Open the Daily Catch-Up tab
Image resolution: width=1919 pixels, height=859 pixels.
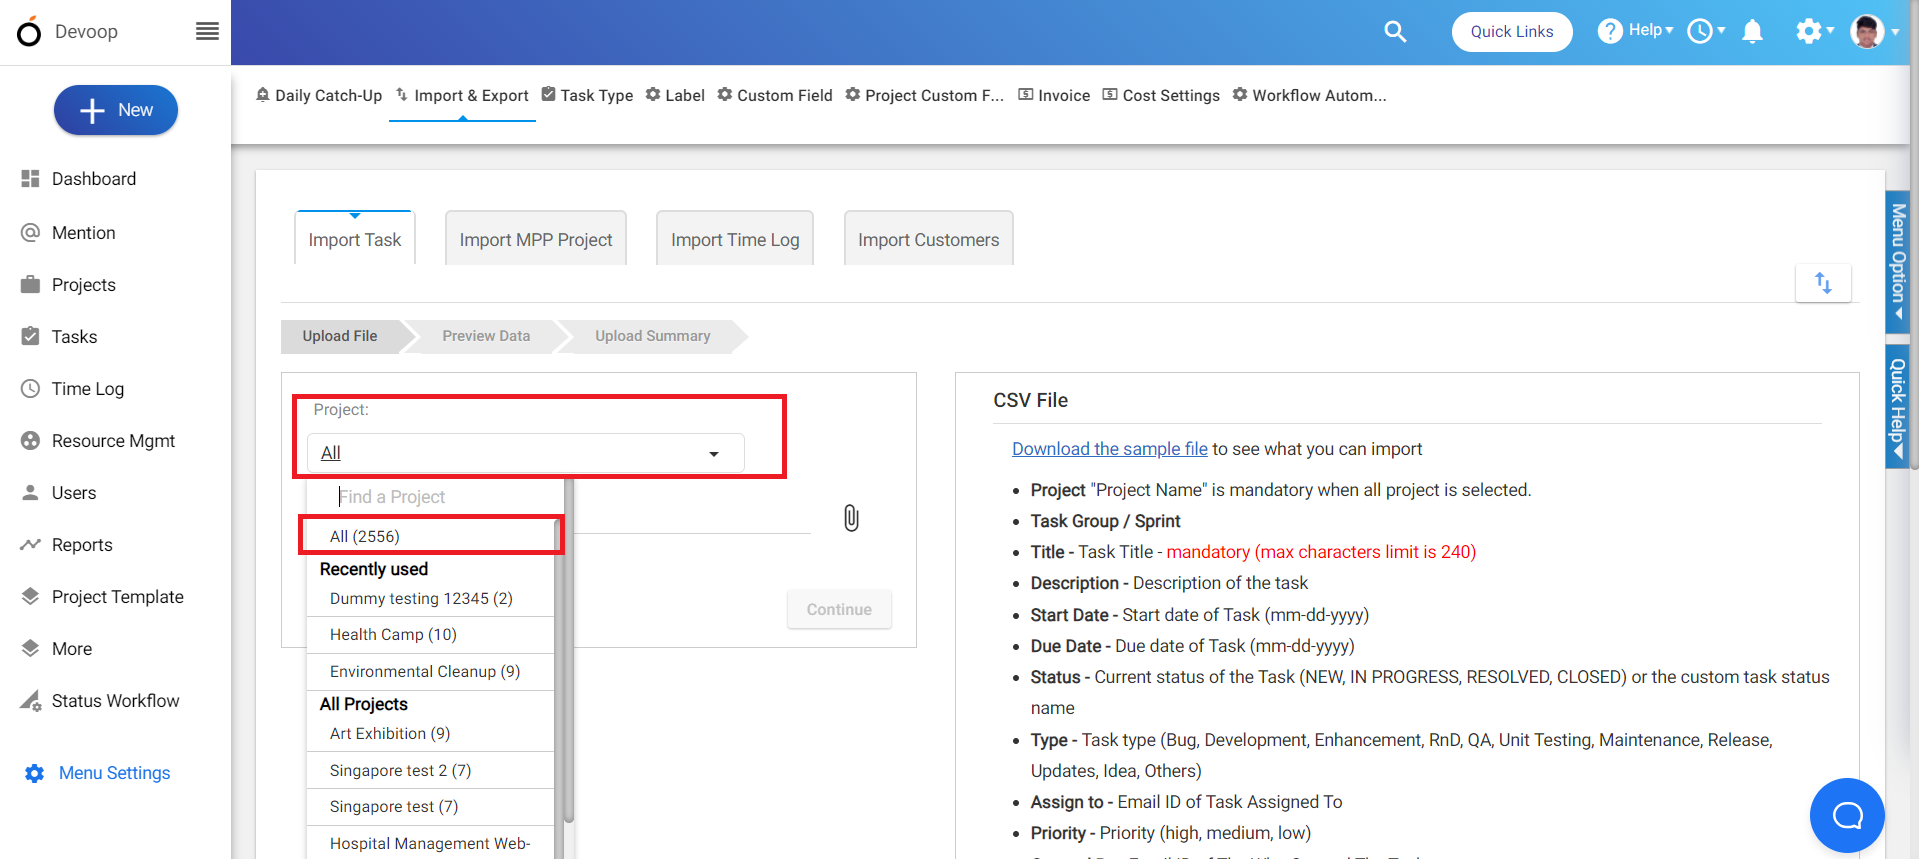coord(319,95)
